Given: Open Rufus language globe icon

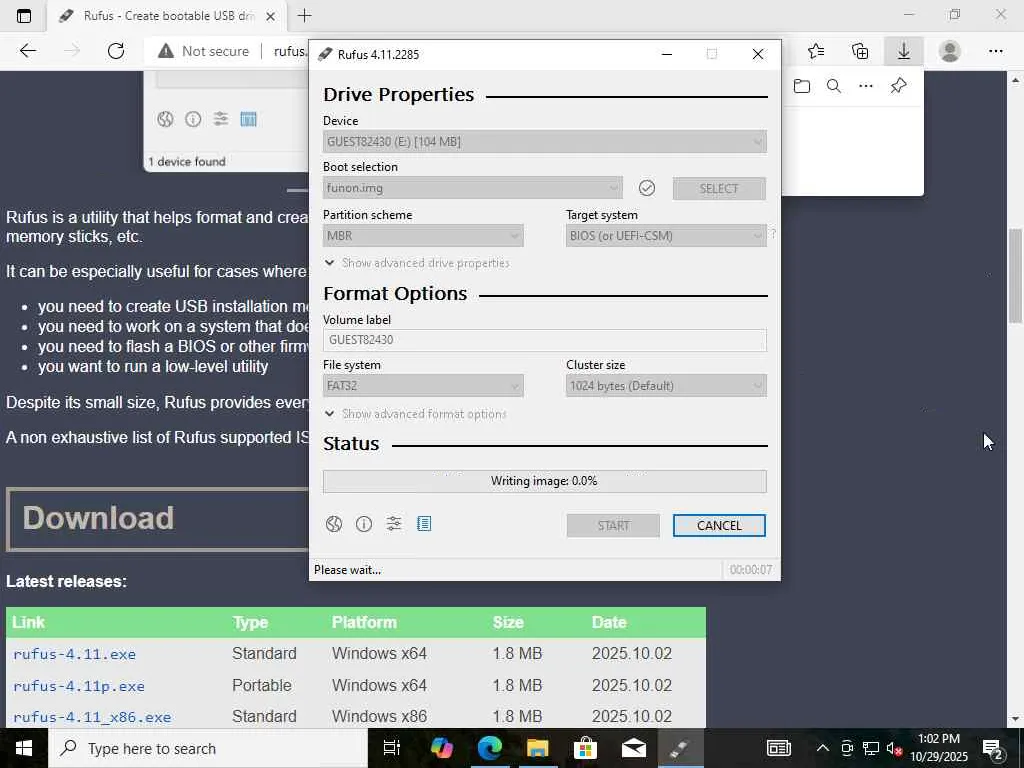Looking at the screenshot, I should click(334, 524).
